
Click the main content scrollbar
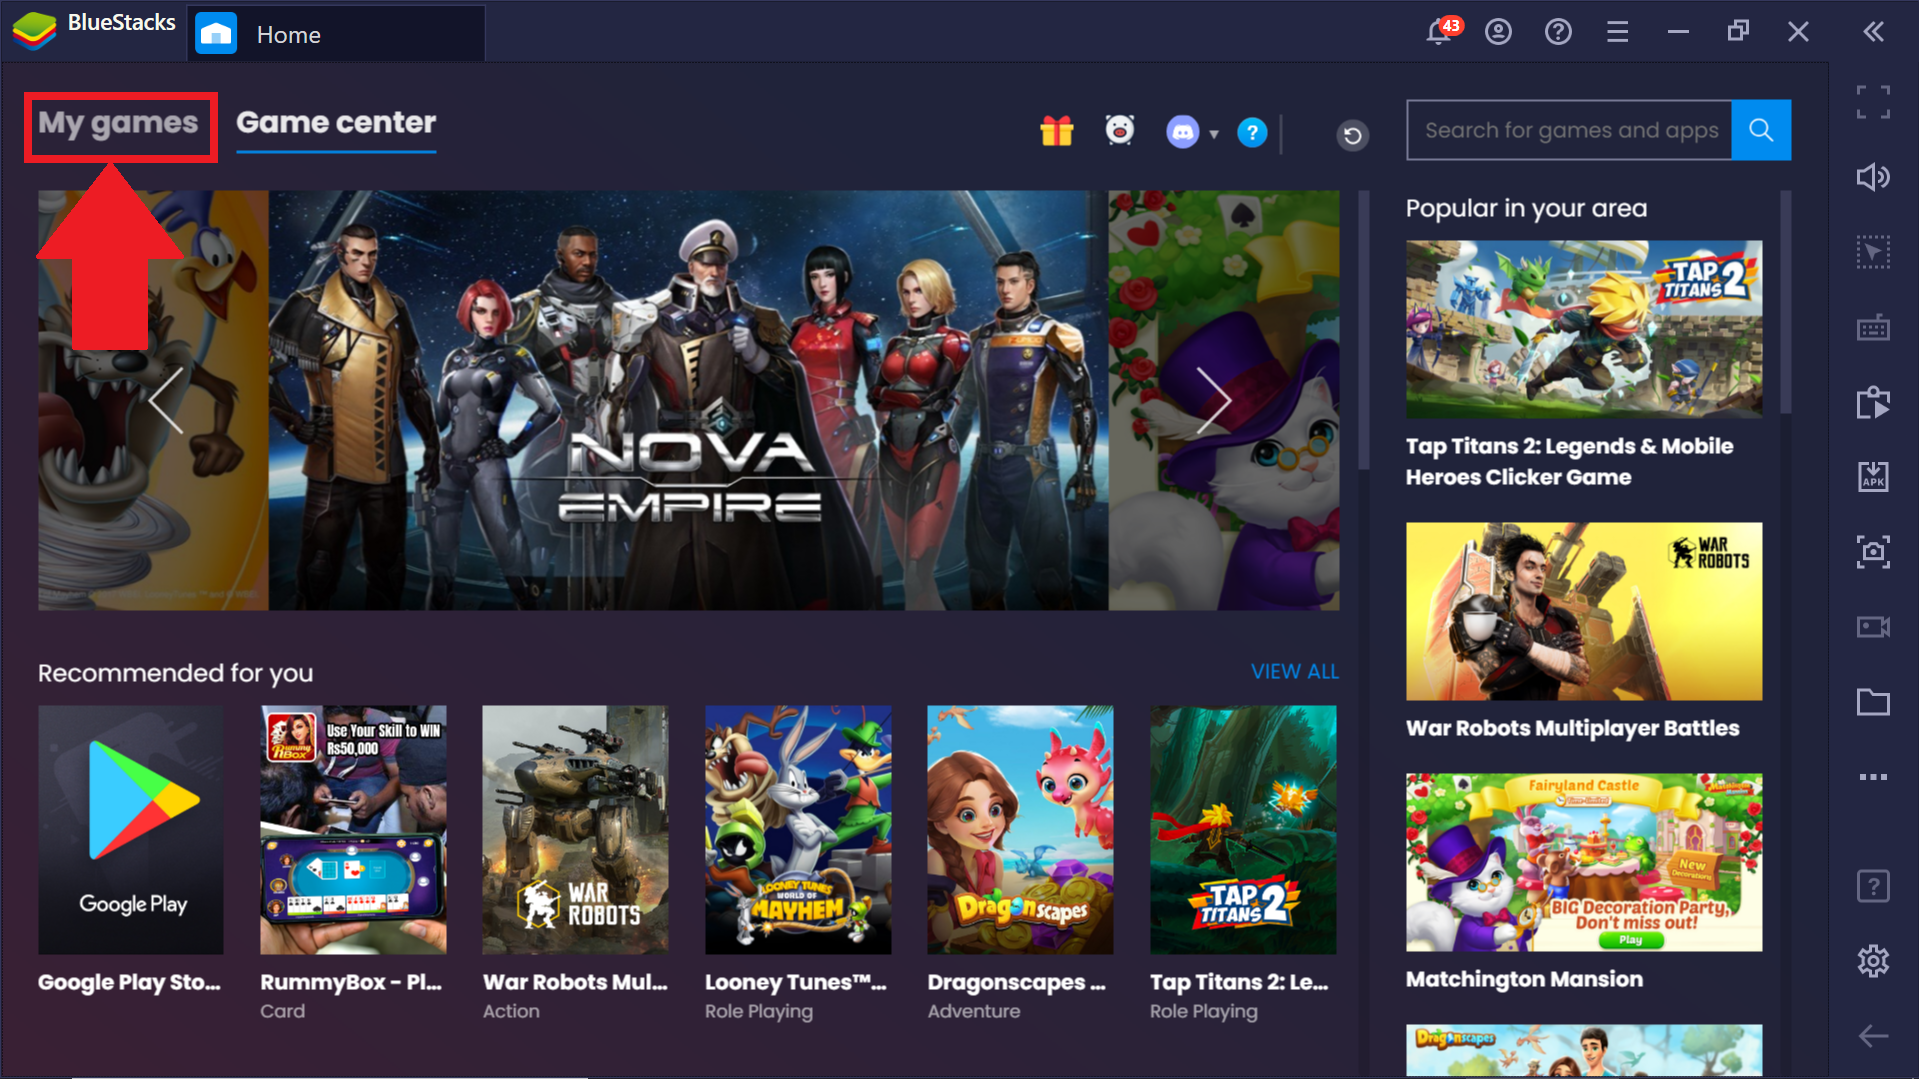[x=1363, y=330]
